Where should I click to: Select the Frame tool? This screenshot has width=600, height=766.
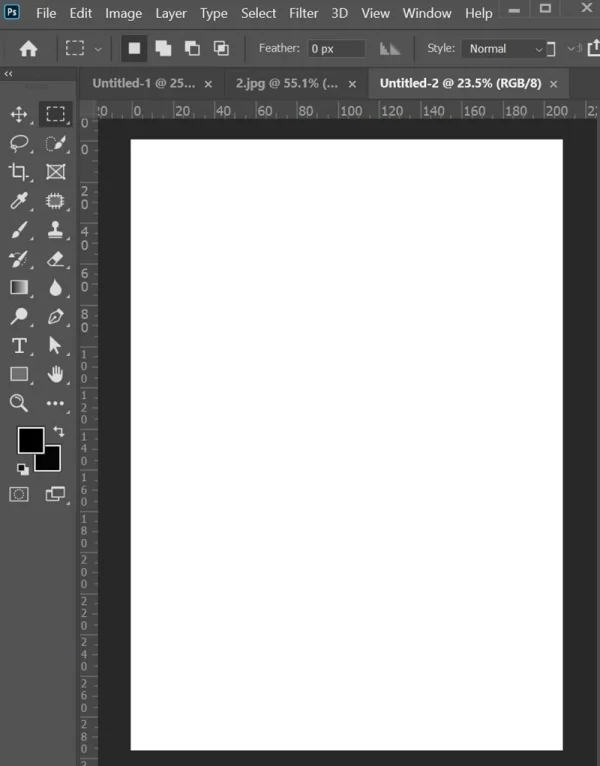[55, 172]
